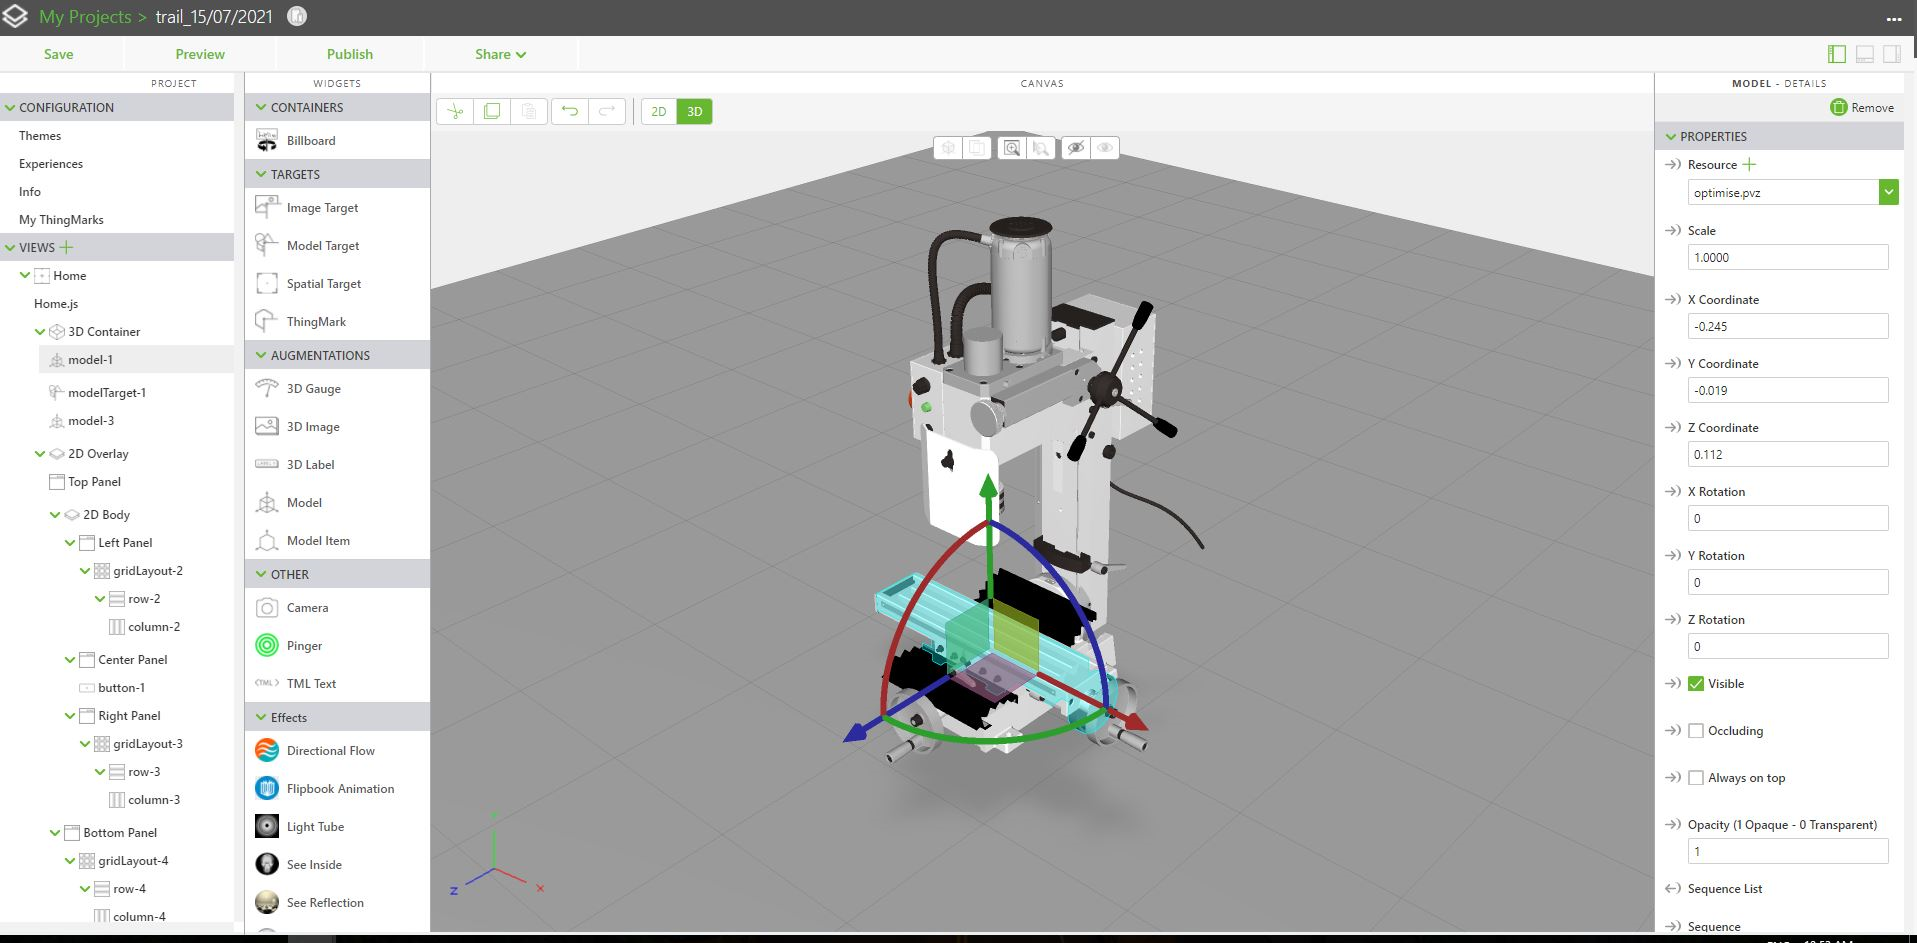Switch the canvas to 2D view
1917x943 pixels.
pyautogui.click(x=658, y=111)
